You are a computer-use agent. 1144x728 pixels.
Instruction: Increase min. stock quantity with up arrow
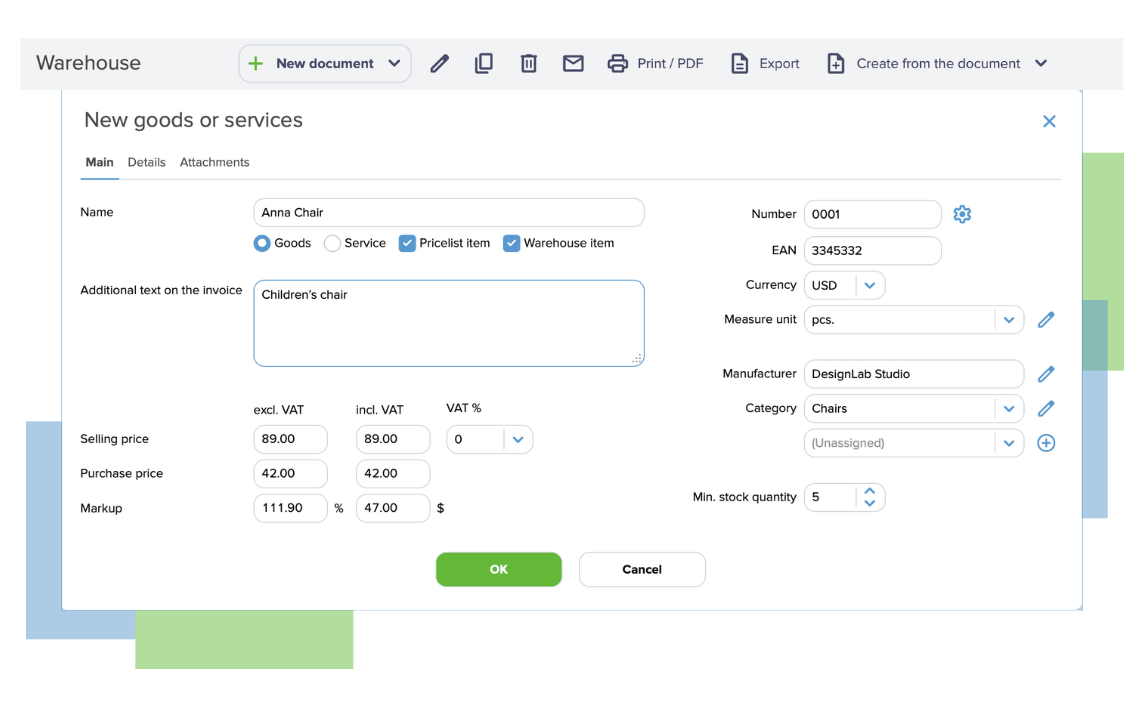point(870,491)
